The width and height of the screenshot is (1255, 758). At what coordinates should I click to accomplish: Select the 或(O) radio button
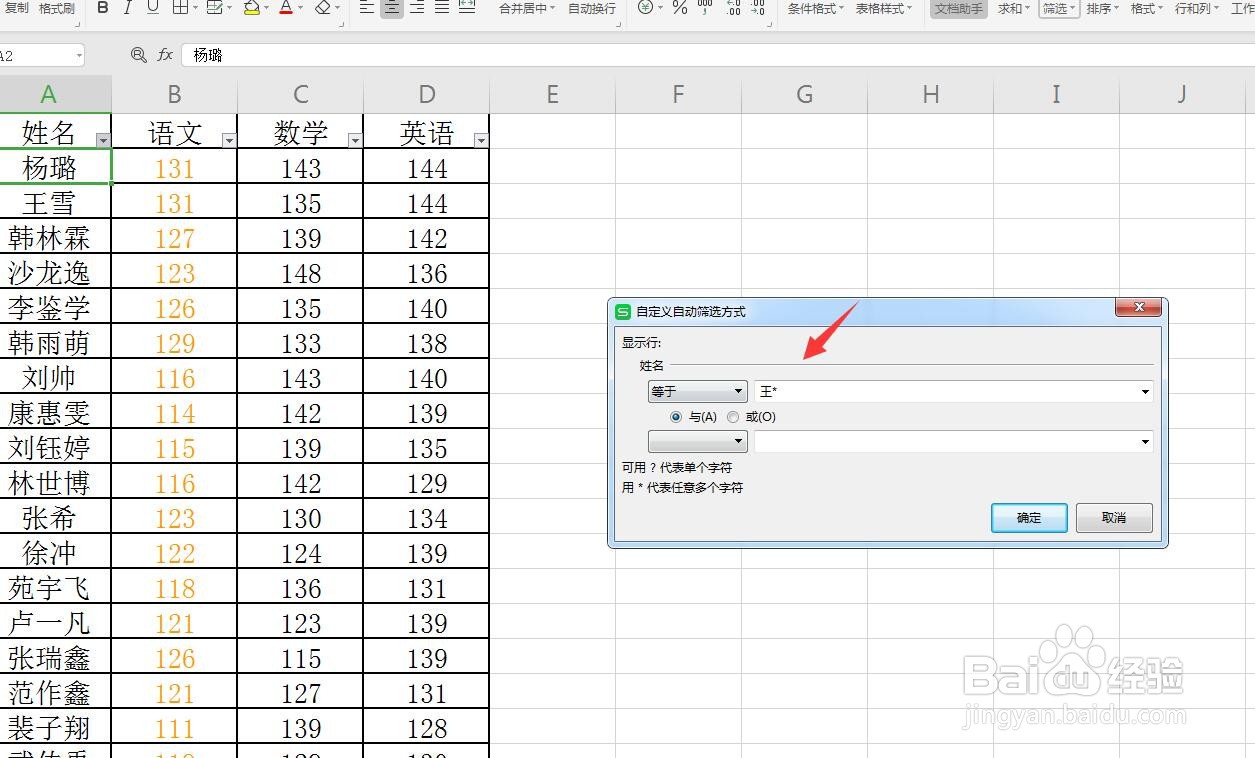(731, 417)
